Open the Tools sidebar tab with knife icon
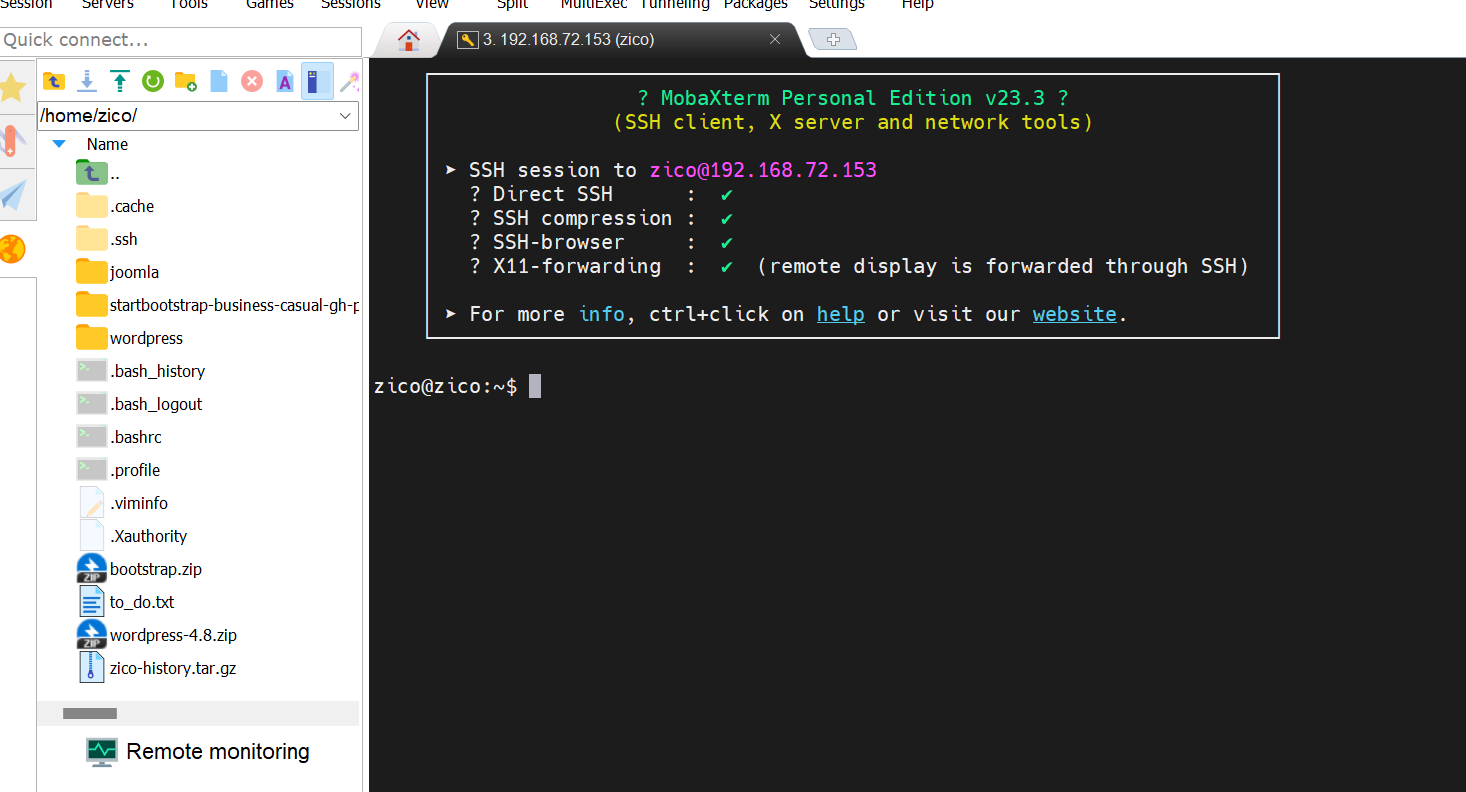The width and height of the screenshot is (1466, 792). pyautogui.click(x=12, y=141)
